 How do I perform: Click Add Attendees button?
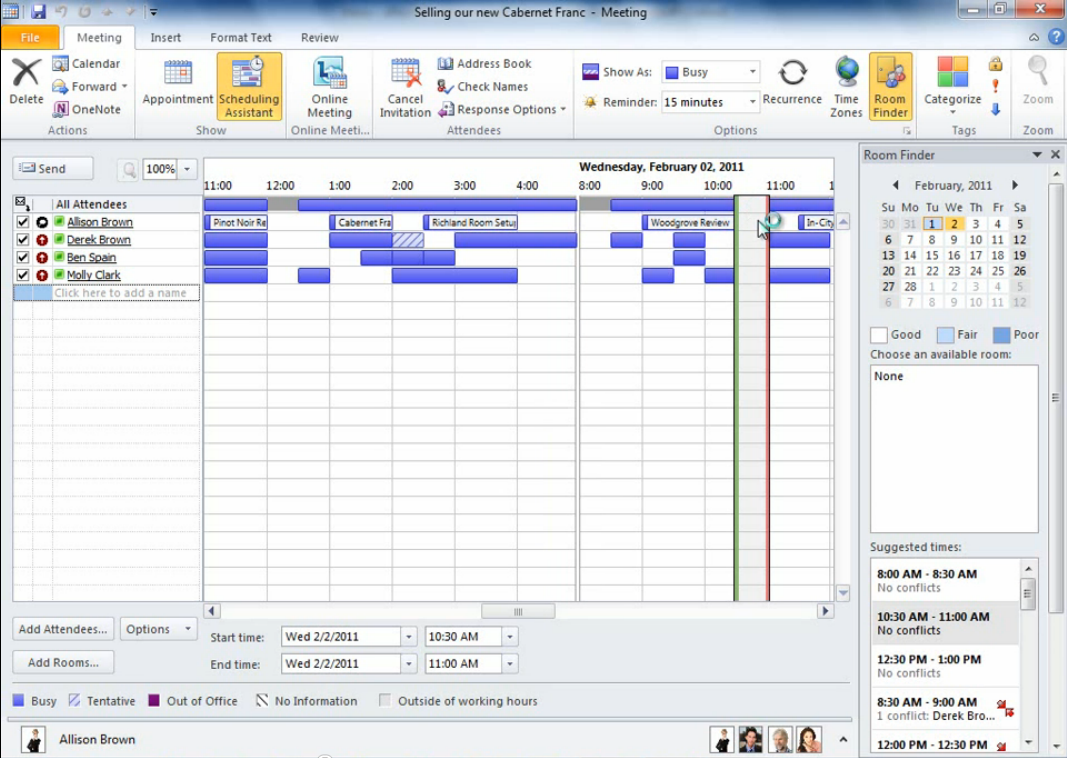tap(63, 629)
